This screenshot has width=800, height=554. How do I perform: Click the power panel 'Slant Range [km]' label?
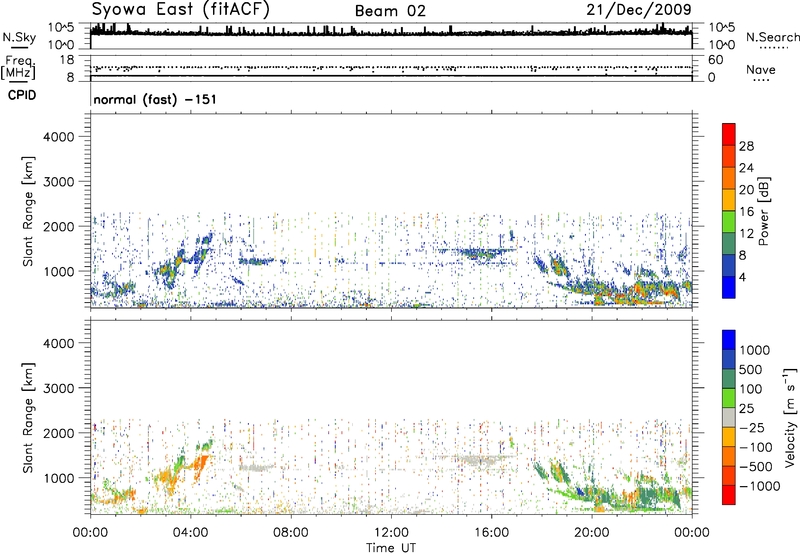pyautogui.click(x=28, y=211)
